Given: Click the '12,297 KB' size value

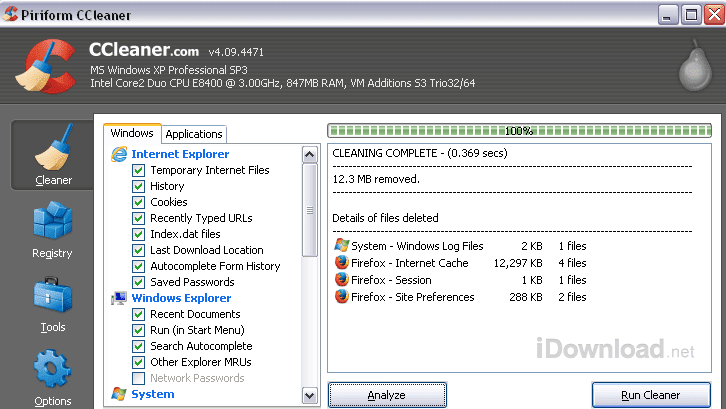Looking at the screenshot, I should tap(518, 263).
